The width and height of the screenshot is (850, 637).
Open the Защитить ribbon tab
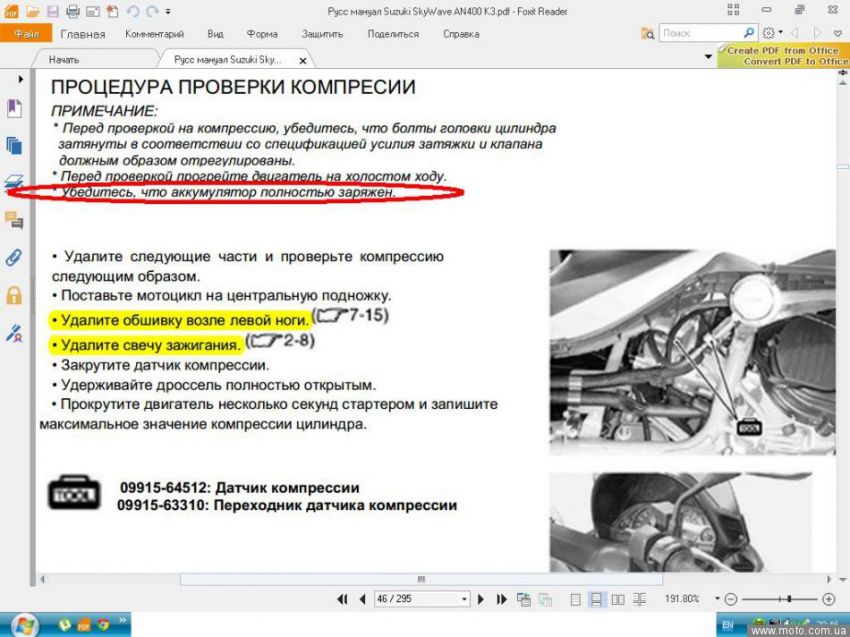coord(323,34)
